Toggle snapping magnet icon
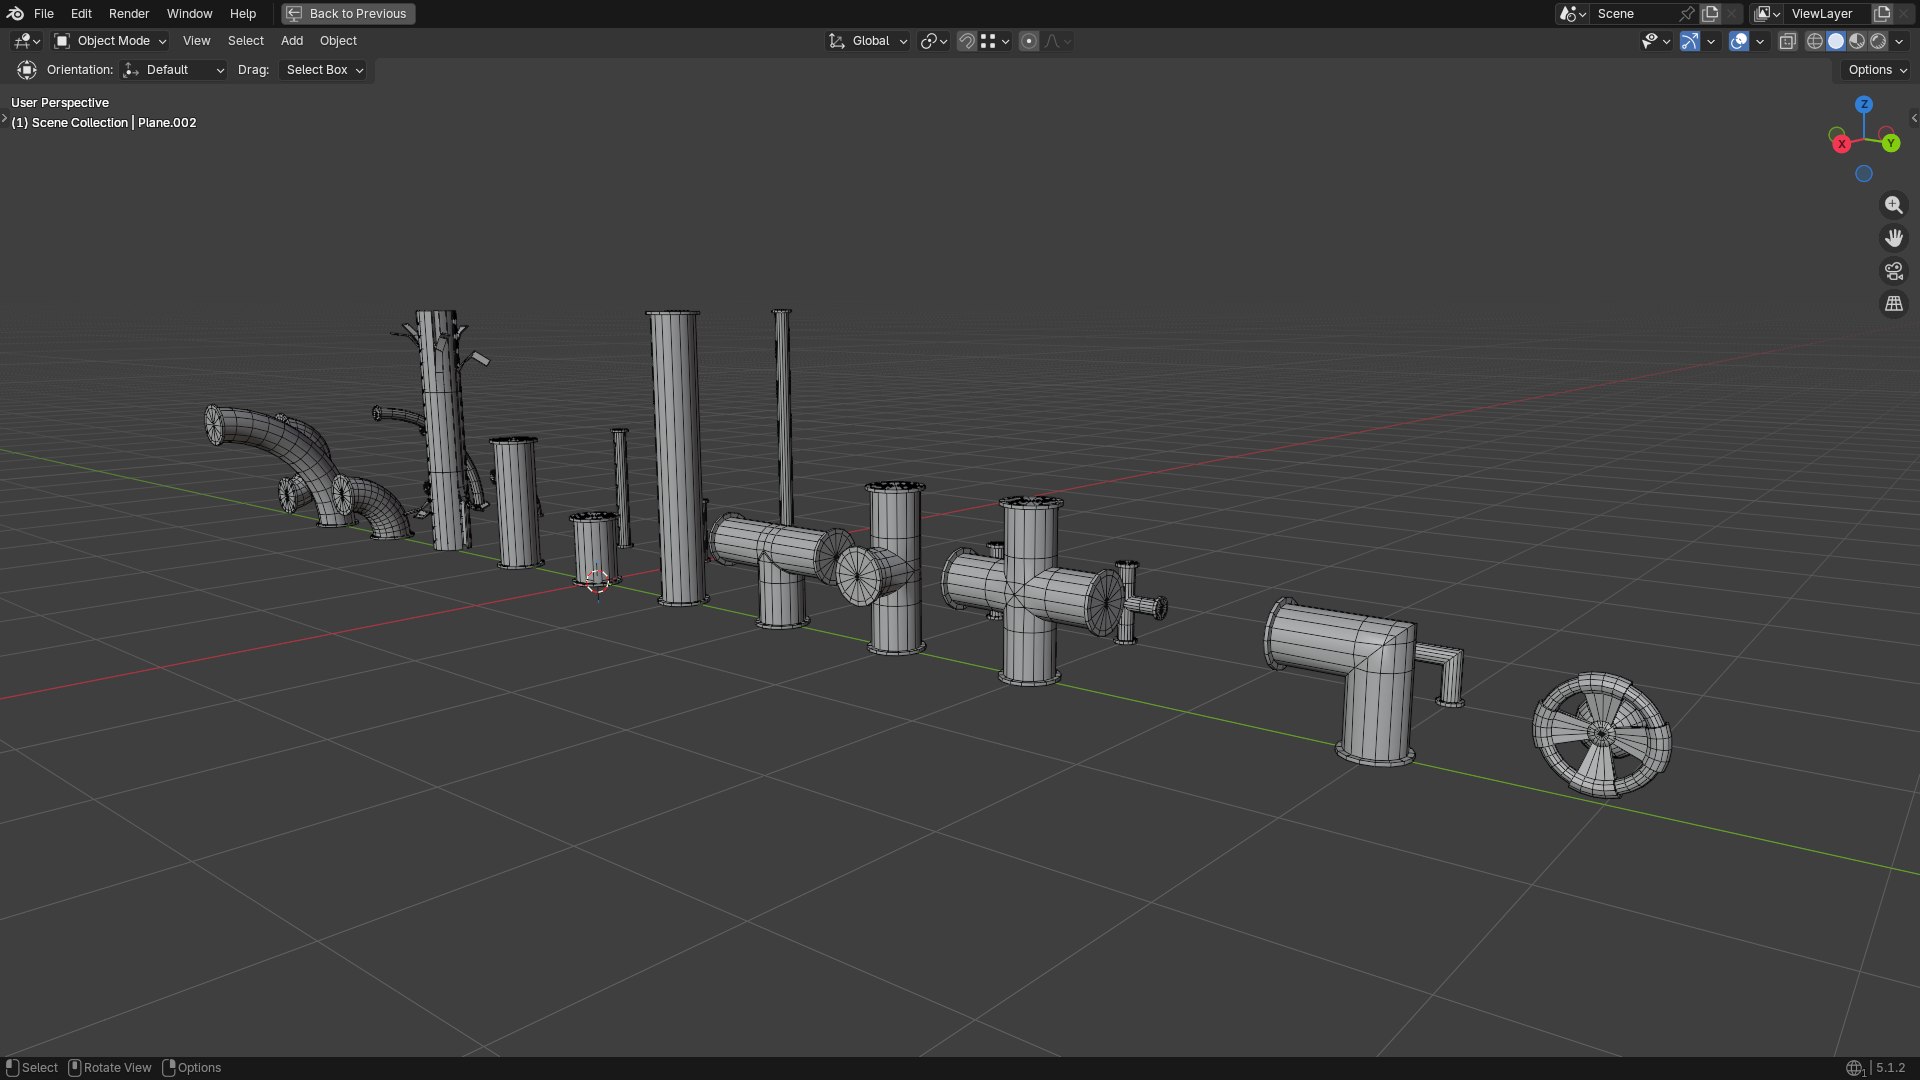The height and width of the screenshot is (1080, 1920). pyautogui.click(x=966, y=41)
